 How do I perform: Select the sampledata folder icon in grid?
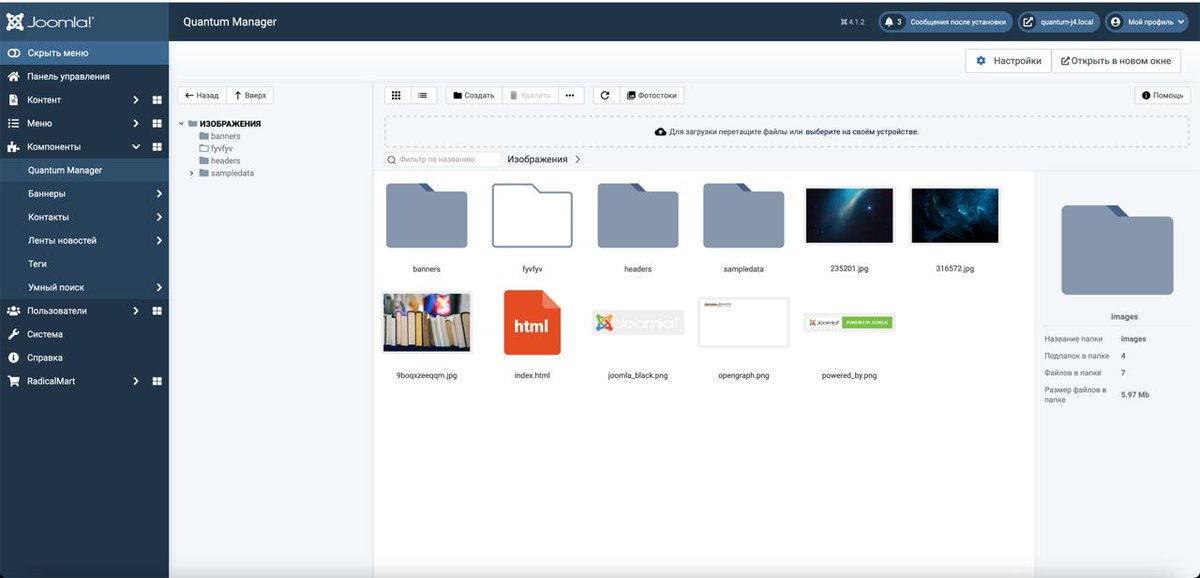click(x=744, y=216)
